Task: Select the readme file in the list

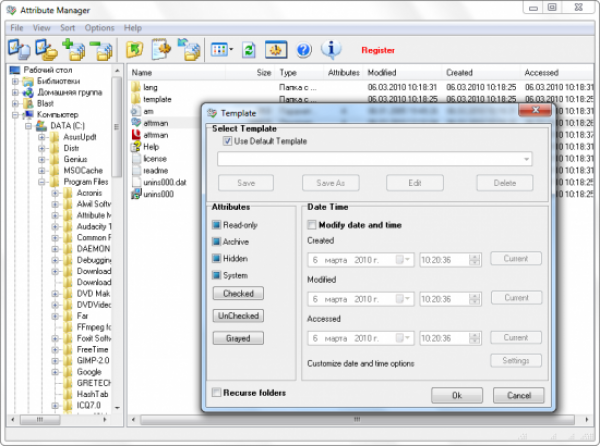Action: (x=155, y=170)
